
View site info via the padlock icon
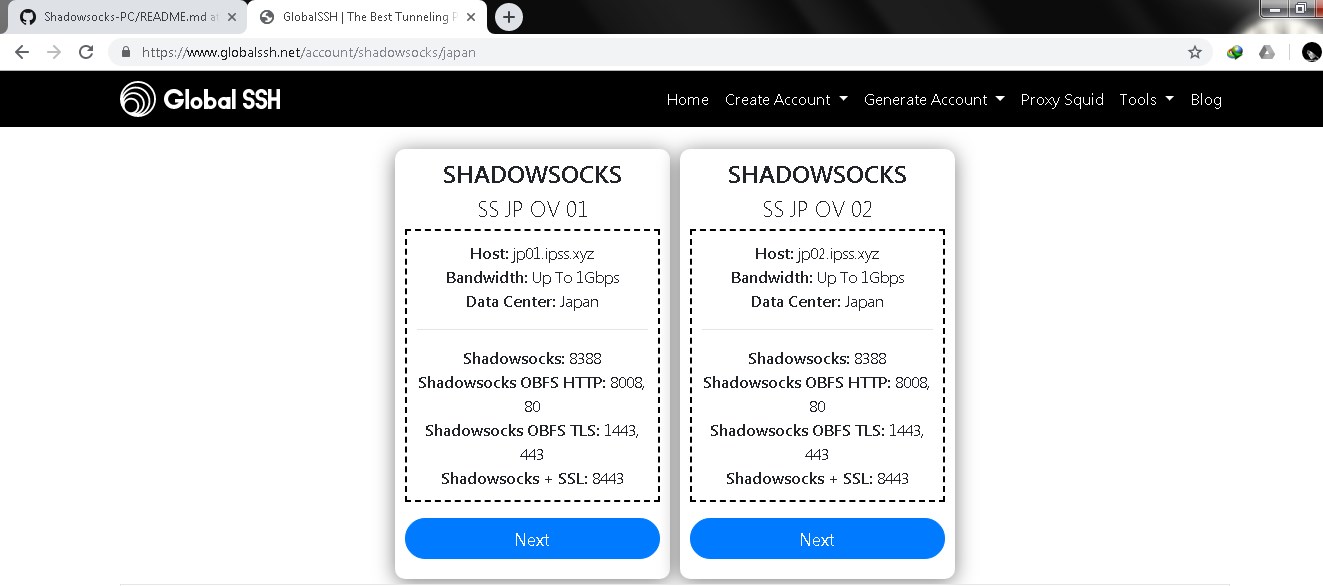click(126, 52)
